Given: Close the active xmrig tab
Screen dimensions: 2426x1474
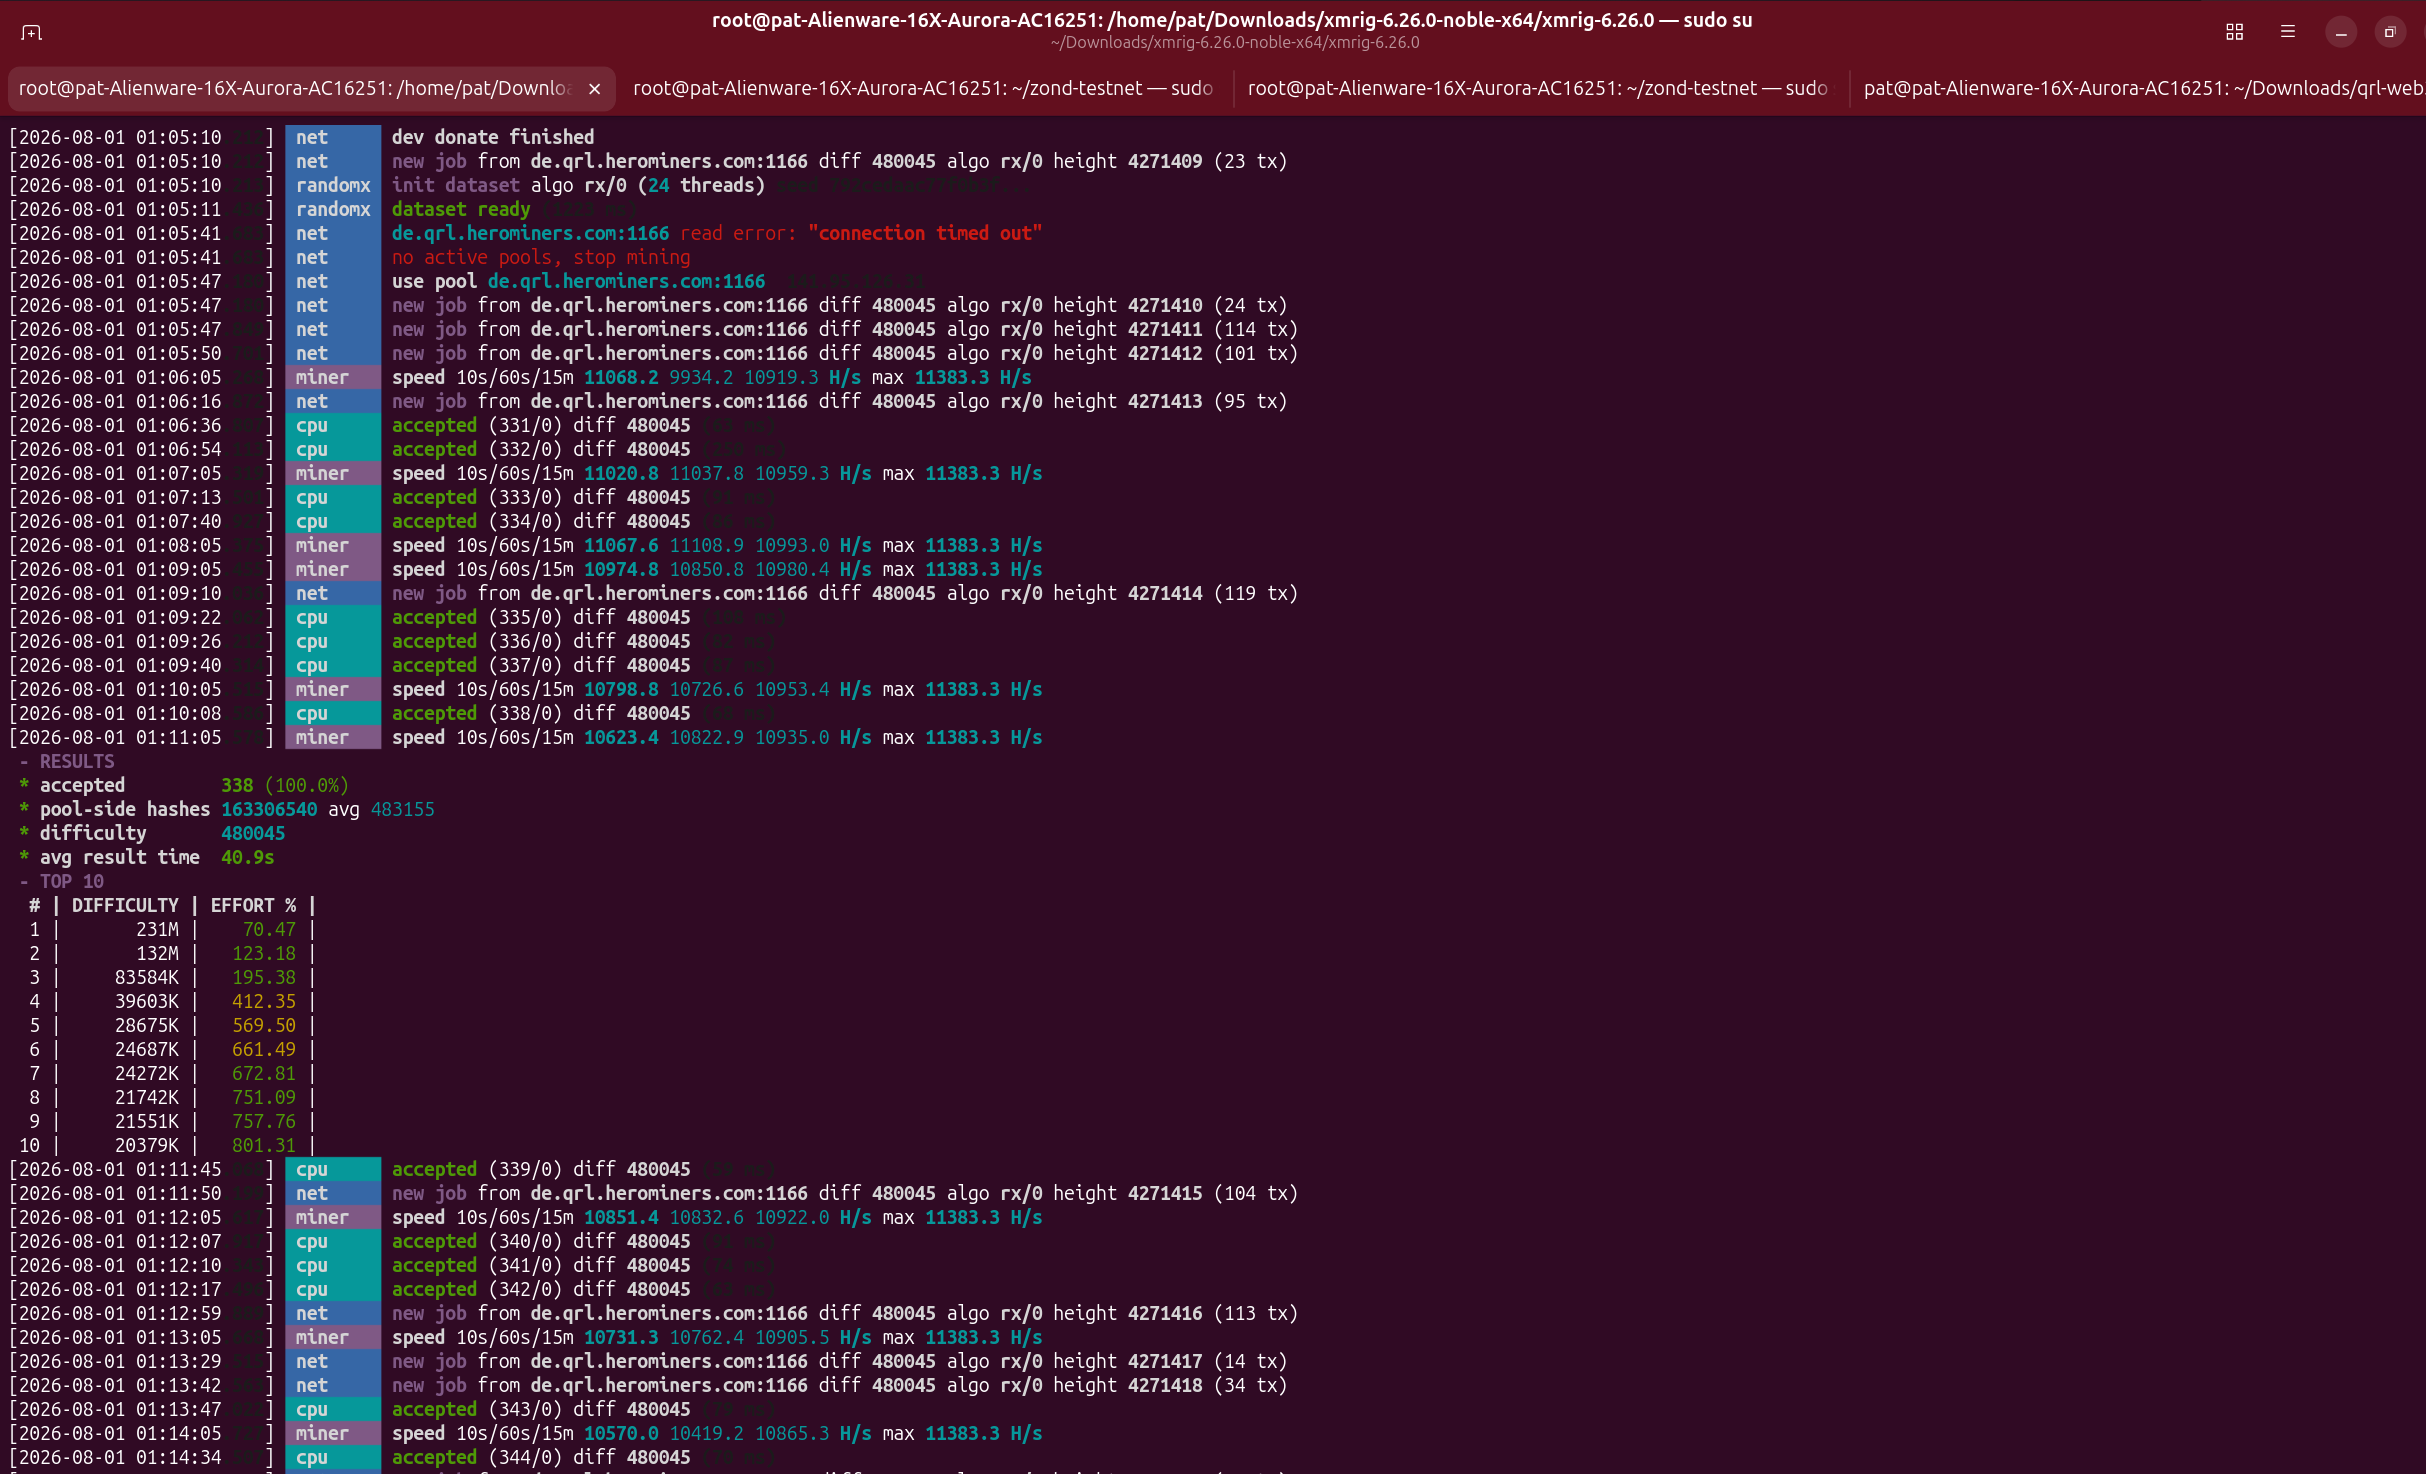Looking at the screenshot, I should pyautogui.click(x=595, y=89).
